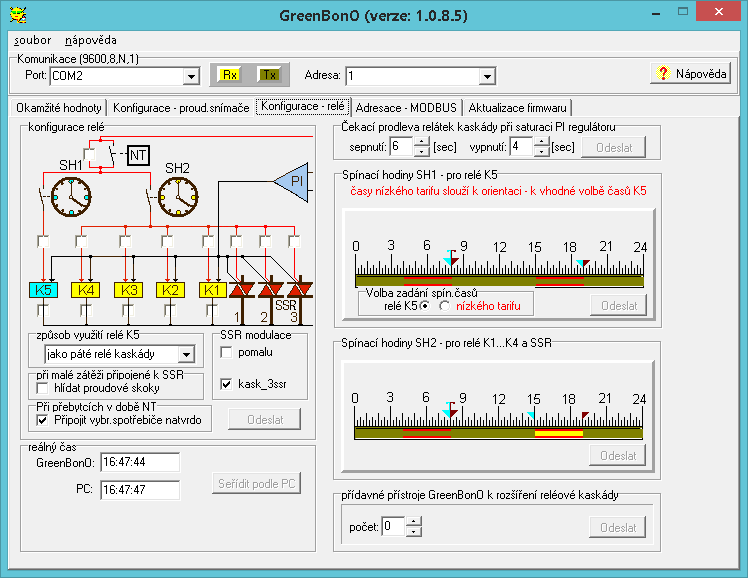
Task: Enable the 'pomalu' SSR modulation checkbox
Action: (x=226, y=352)
